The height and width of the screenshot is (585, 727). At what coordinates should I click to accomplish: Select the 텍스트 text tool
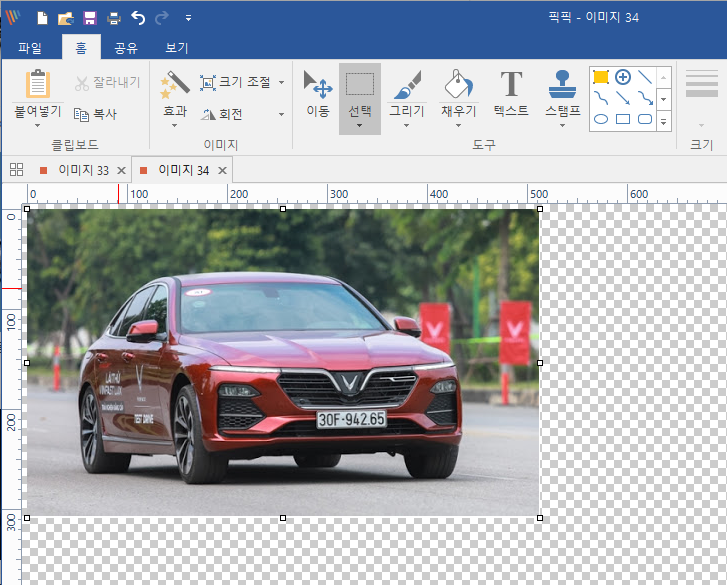pos(511,93)
